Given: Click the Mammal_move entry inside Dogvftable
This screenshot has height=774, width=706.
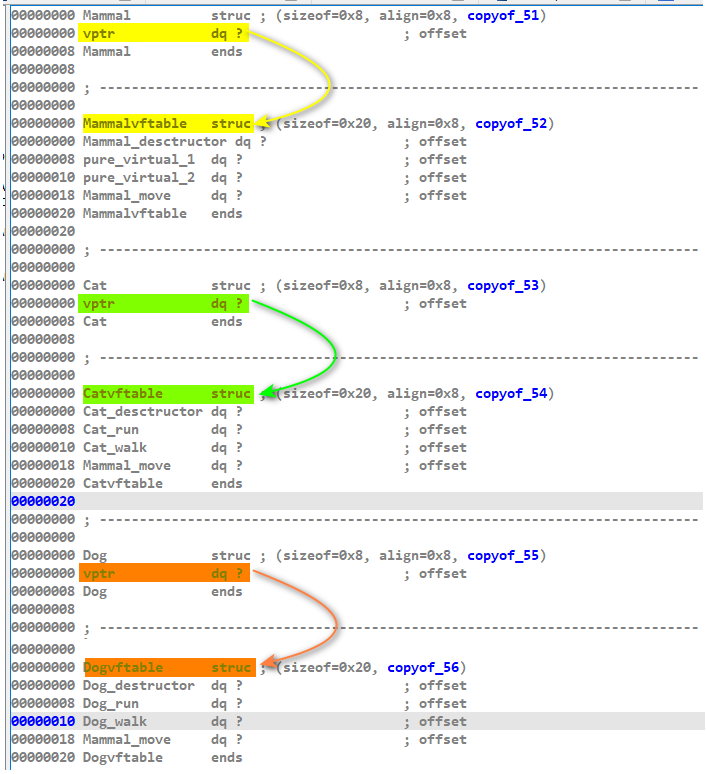Looking at the screenshot, I should [x=126, y=740].
